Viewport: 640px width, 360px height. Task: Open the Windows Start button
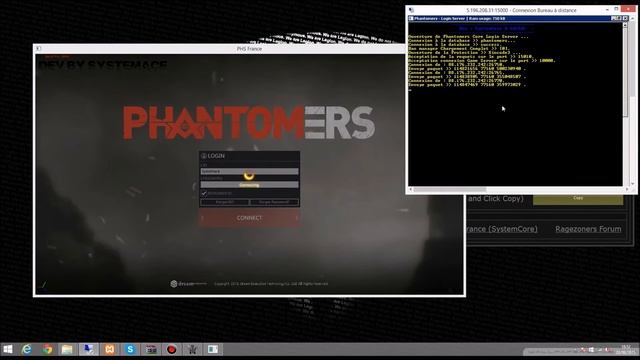[x=8, y=349]
